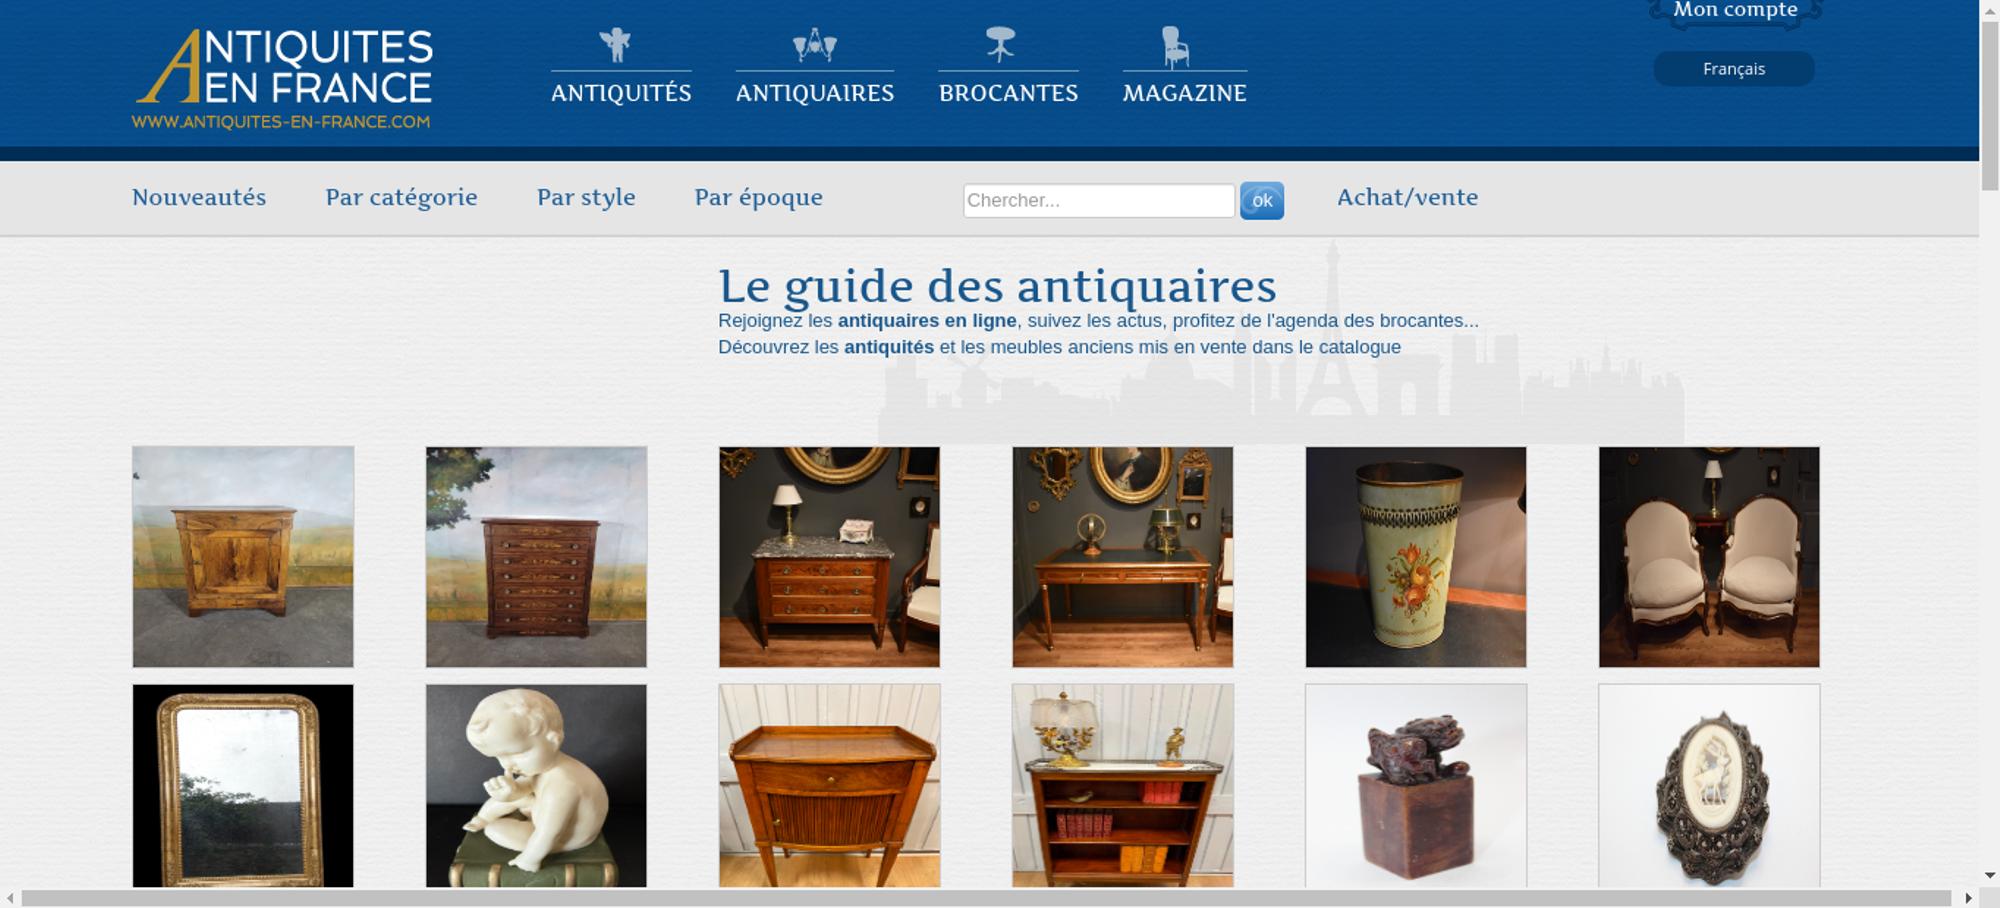Open the Mon compte link
Screen dimensions: 2000x908
click(x=1735, y=10)
